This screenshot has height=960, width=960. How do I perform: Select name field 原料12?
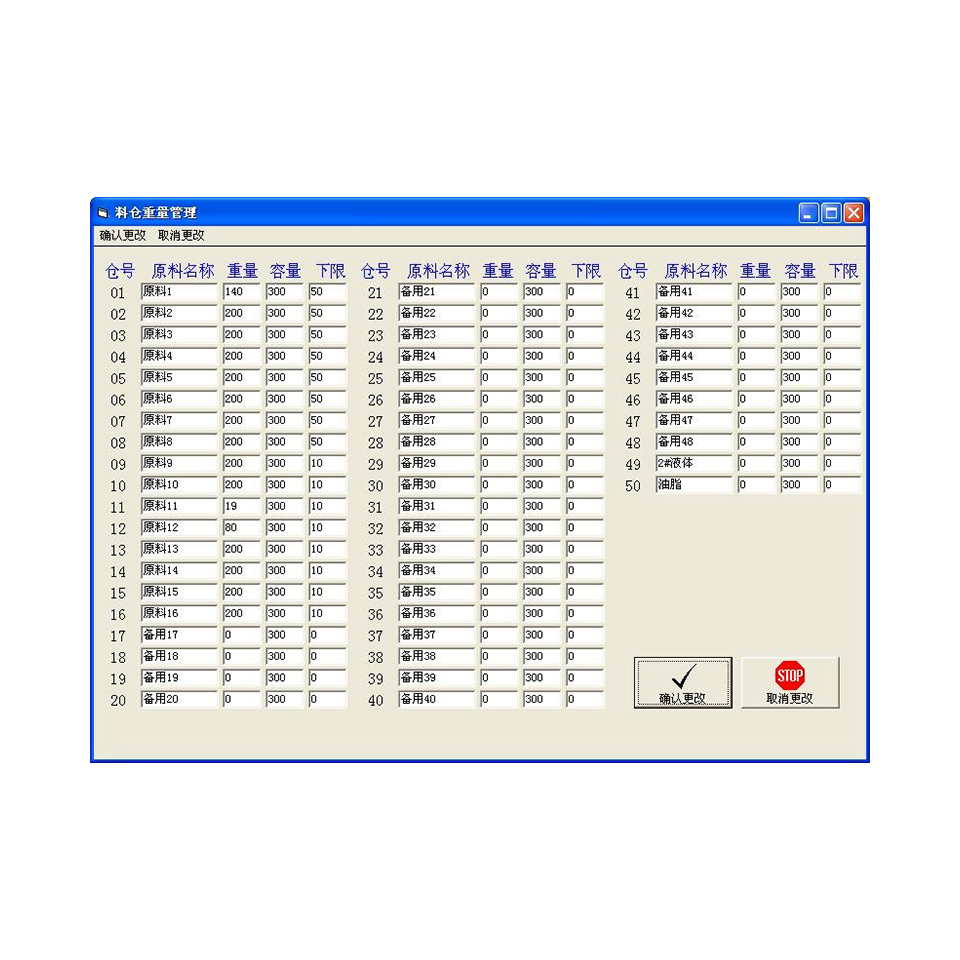[179, 528]
